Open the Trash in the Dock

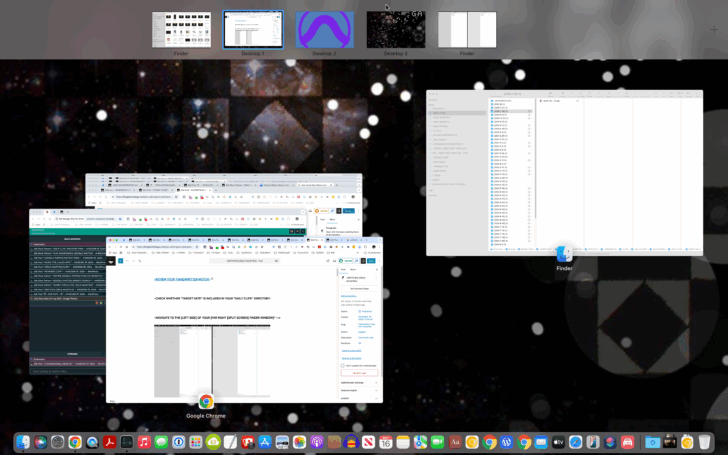click(x=704, y=442)
